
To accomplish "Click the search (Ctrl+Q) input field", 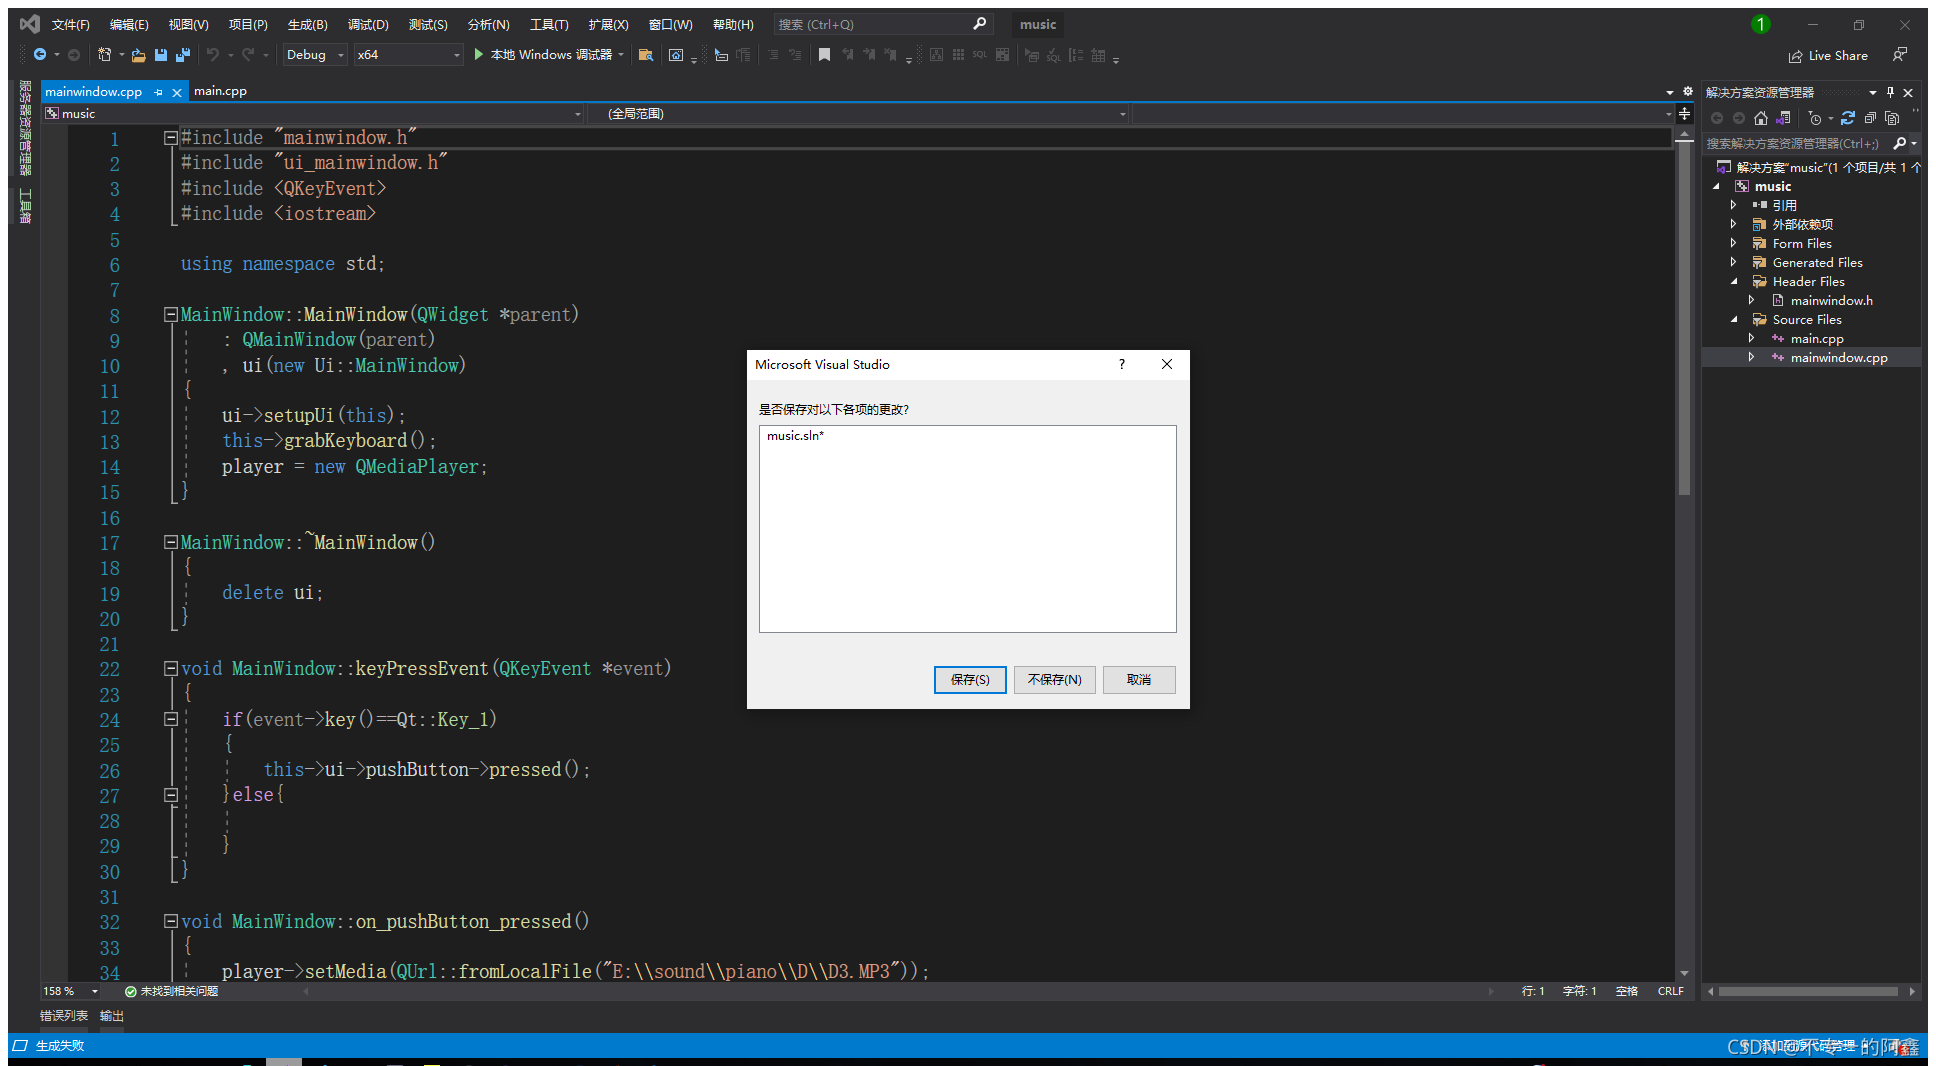I will pyautogui.click(x=882, y=24).
